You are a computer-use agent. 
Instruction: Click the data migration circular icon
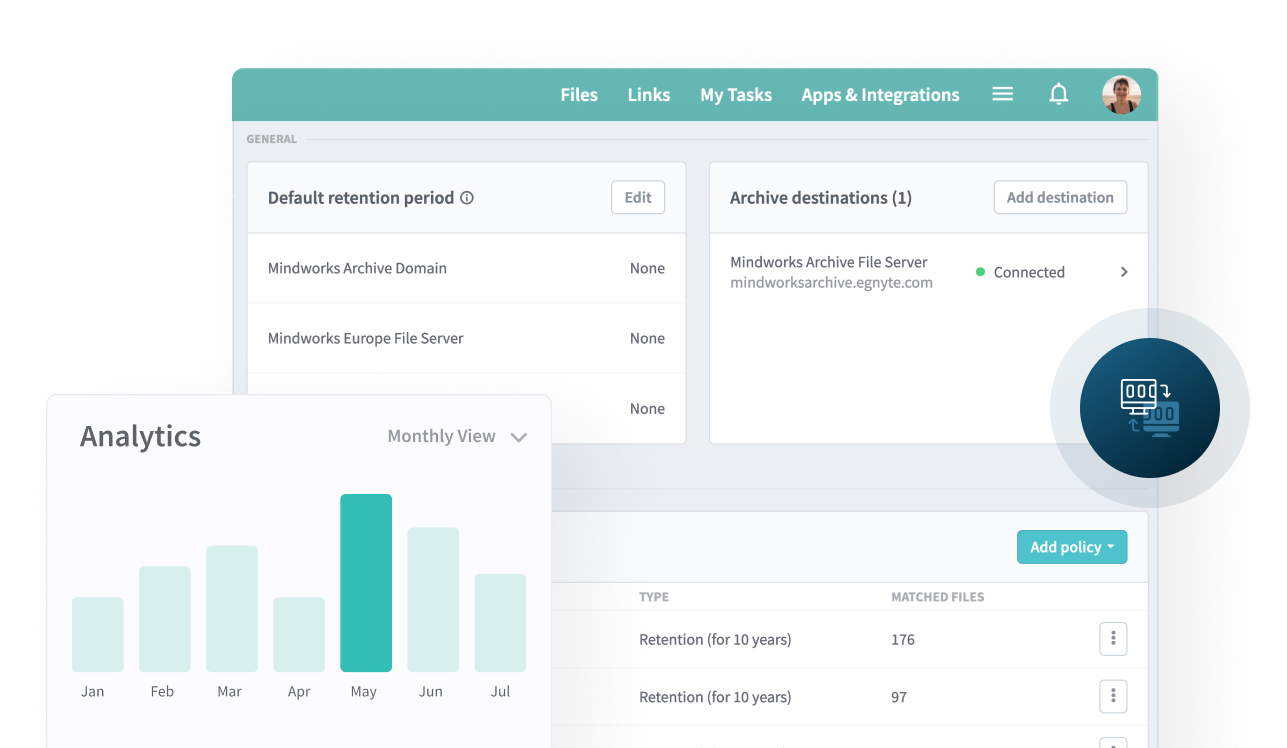click(x=1149, y=407)
